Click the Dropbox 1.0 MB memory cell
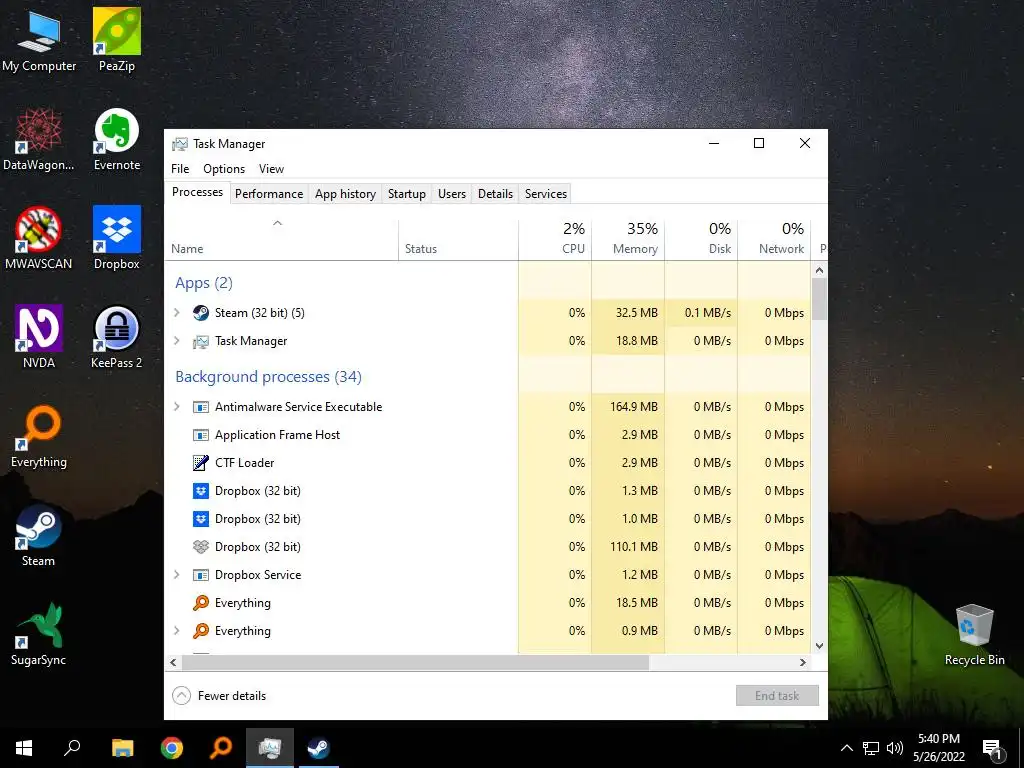Viewport: 1024px width, 768px height. [x=628, y=519]
